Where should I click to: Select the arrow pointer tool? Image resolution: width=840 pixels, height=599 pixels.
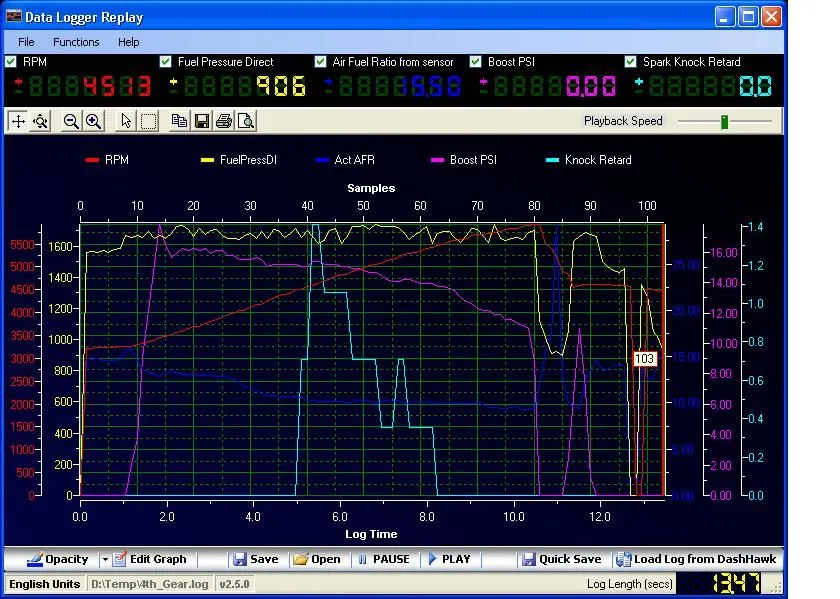(x=126, y=121)
